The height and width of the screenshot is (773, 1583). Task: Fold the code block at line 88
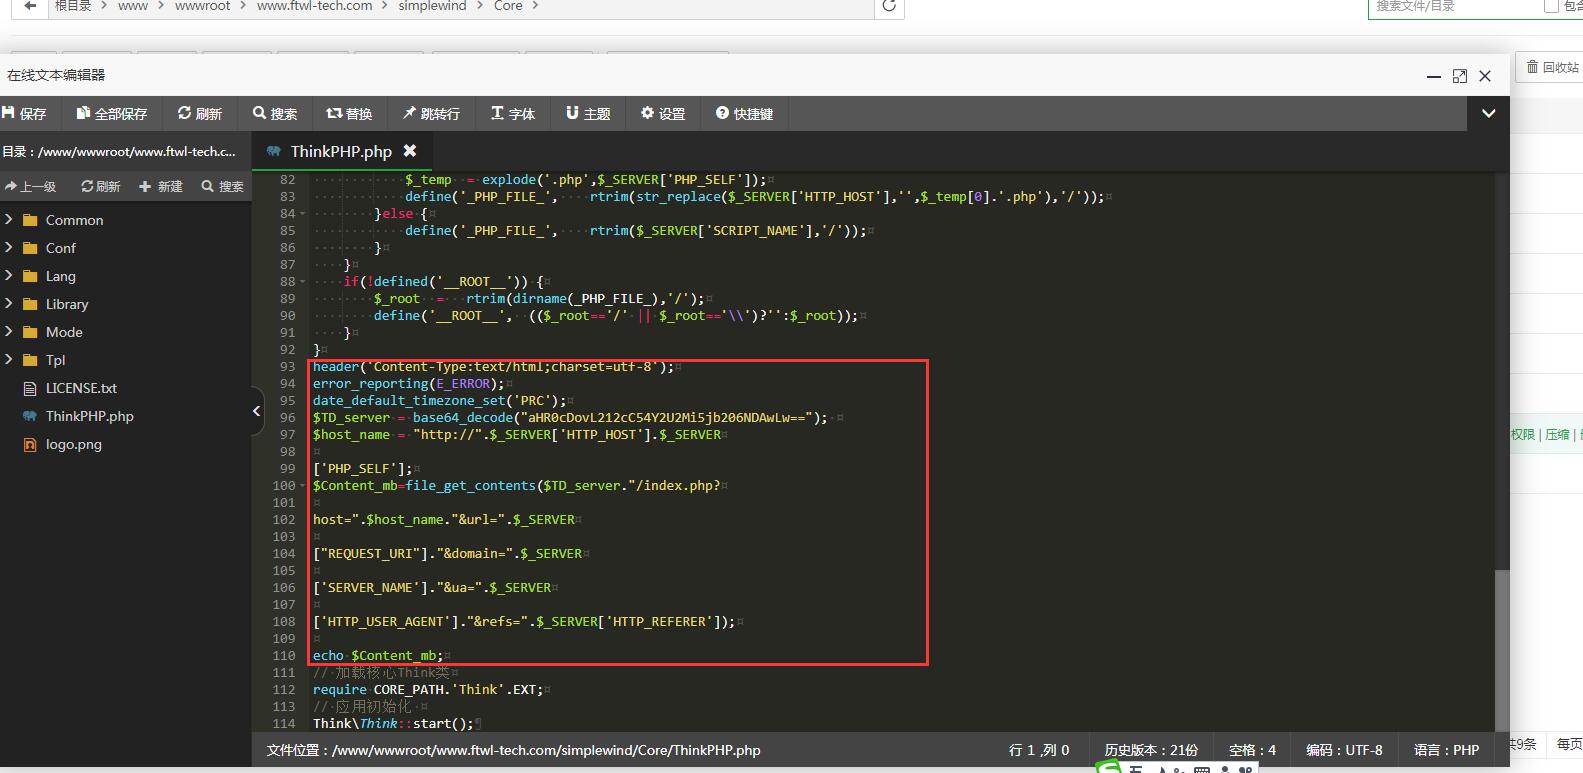click(x=303, y=282)
